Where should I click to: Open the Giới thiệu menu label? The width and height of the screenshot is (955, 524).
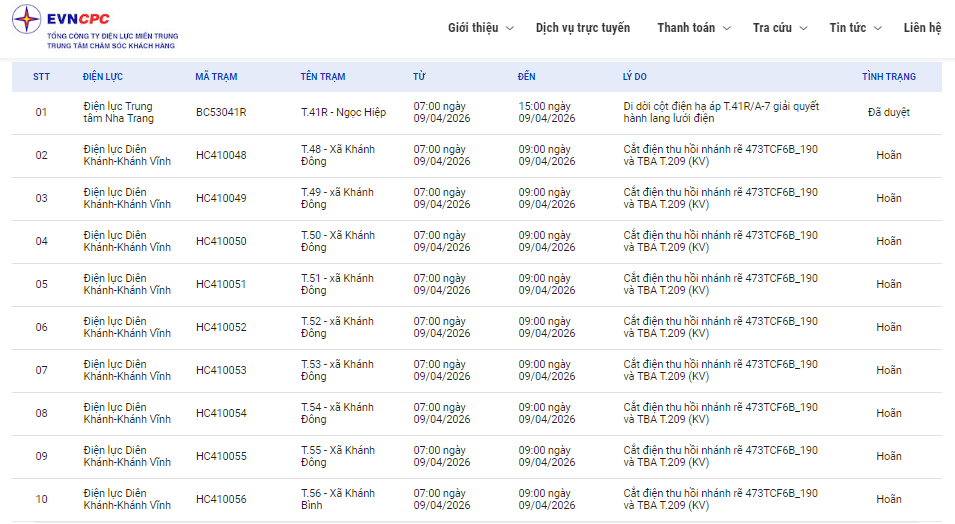[x=472, y=28]
